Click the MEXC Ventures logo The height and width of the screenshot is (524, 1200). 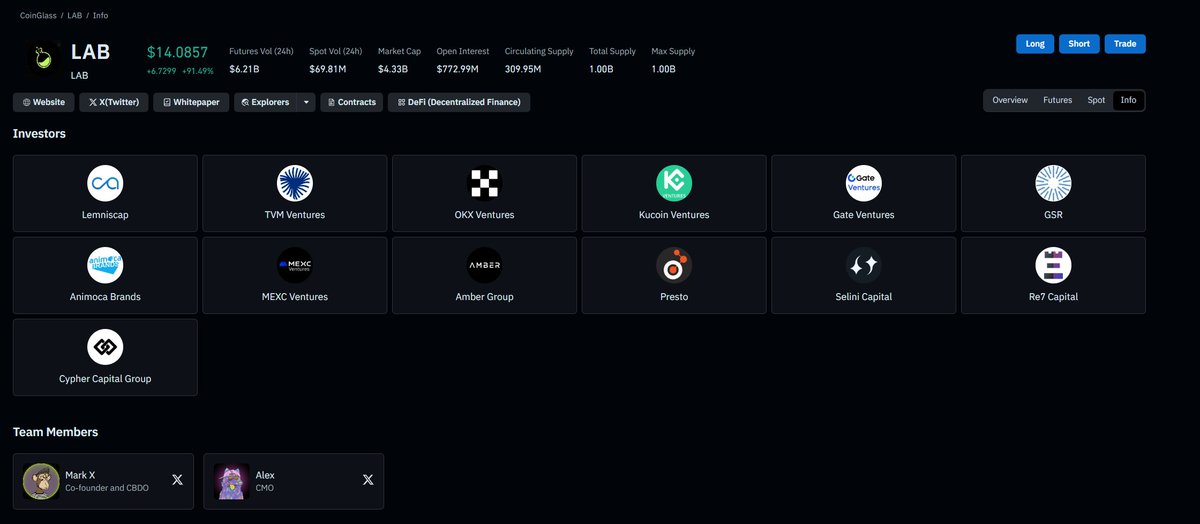[295, 265]
